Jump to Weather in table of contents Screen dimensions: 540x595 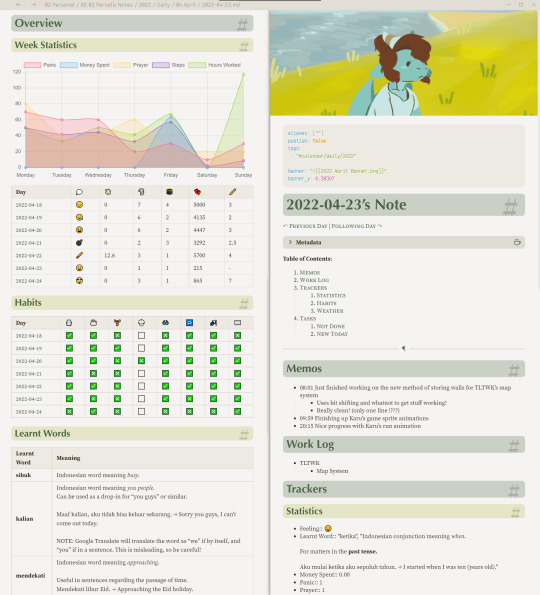[330, 311]
